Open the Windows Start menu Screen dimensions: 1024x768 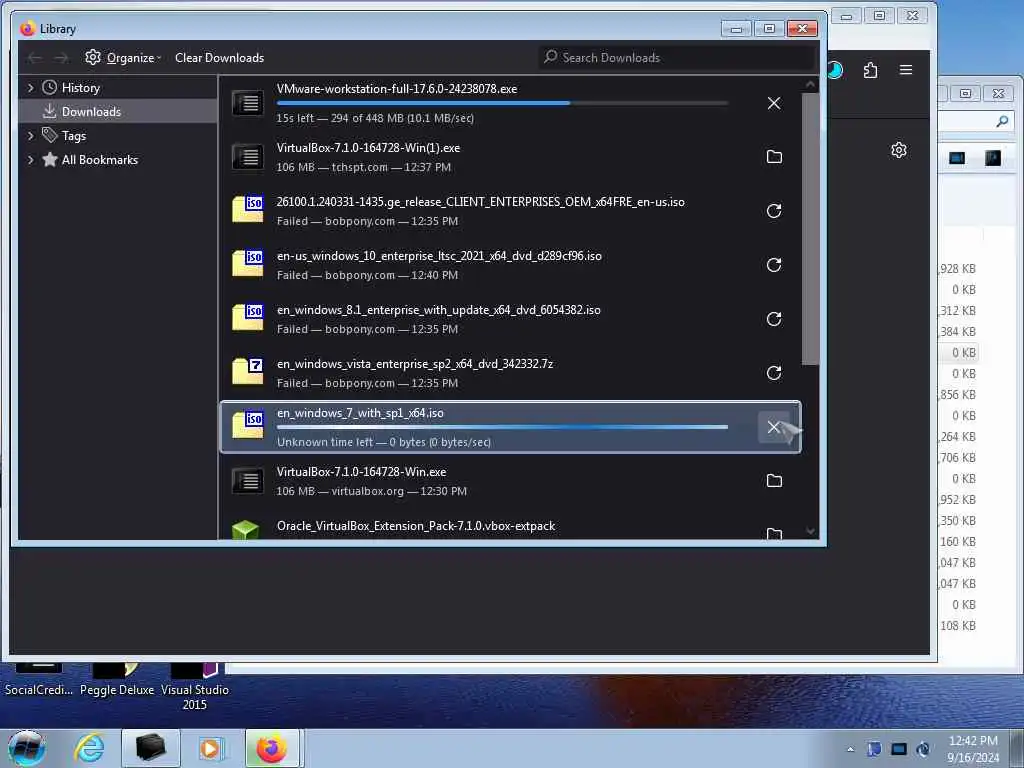coord(27,748)
